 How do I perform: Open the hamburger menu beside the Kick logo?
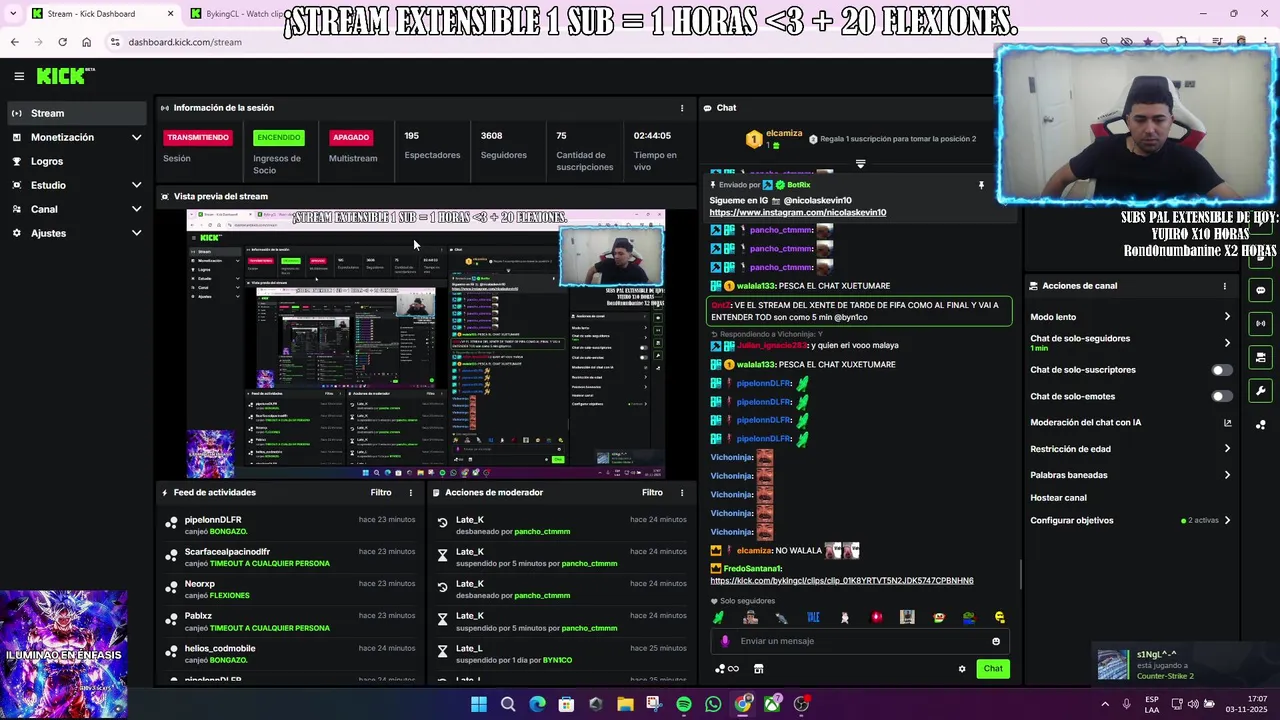19,76
